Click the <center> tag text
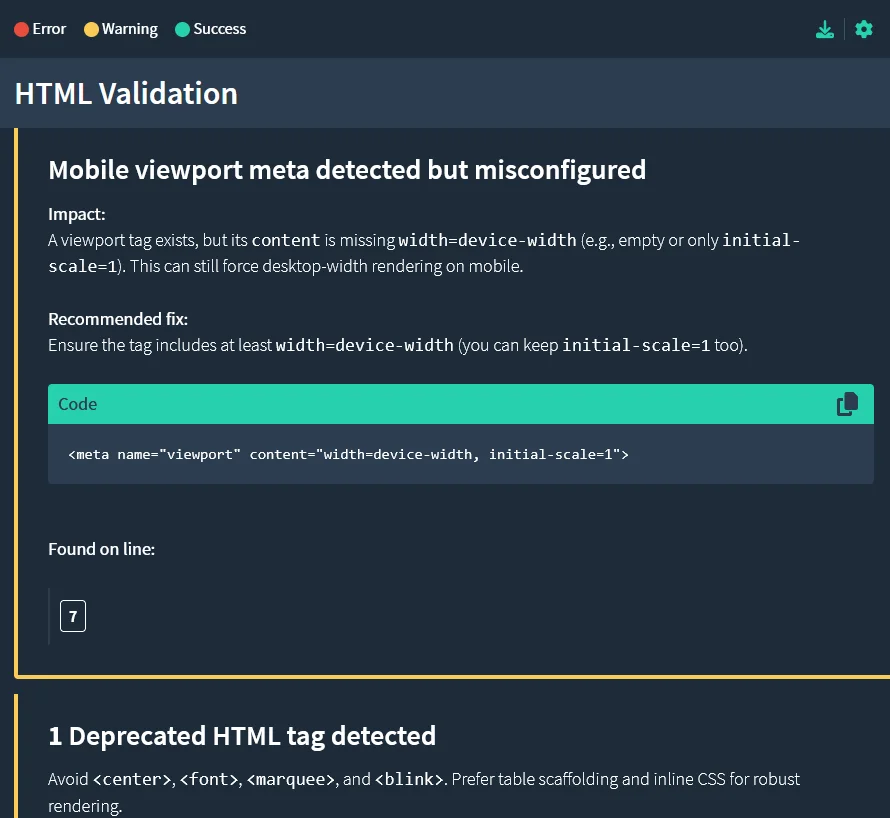Screen dimensions: 890x818 131,779
